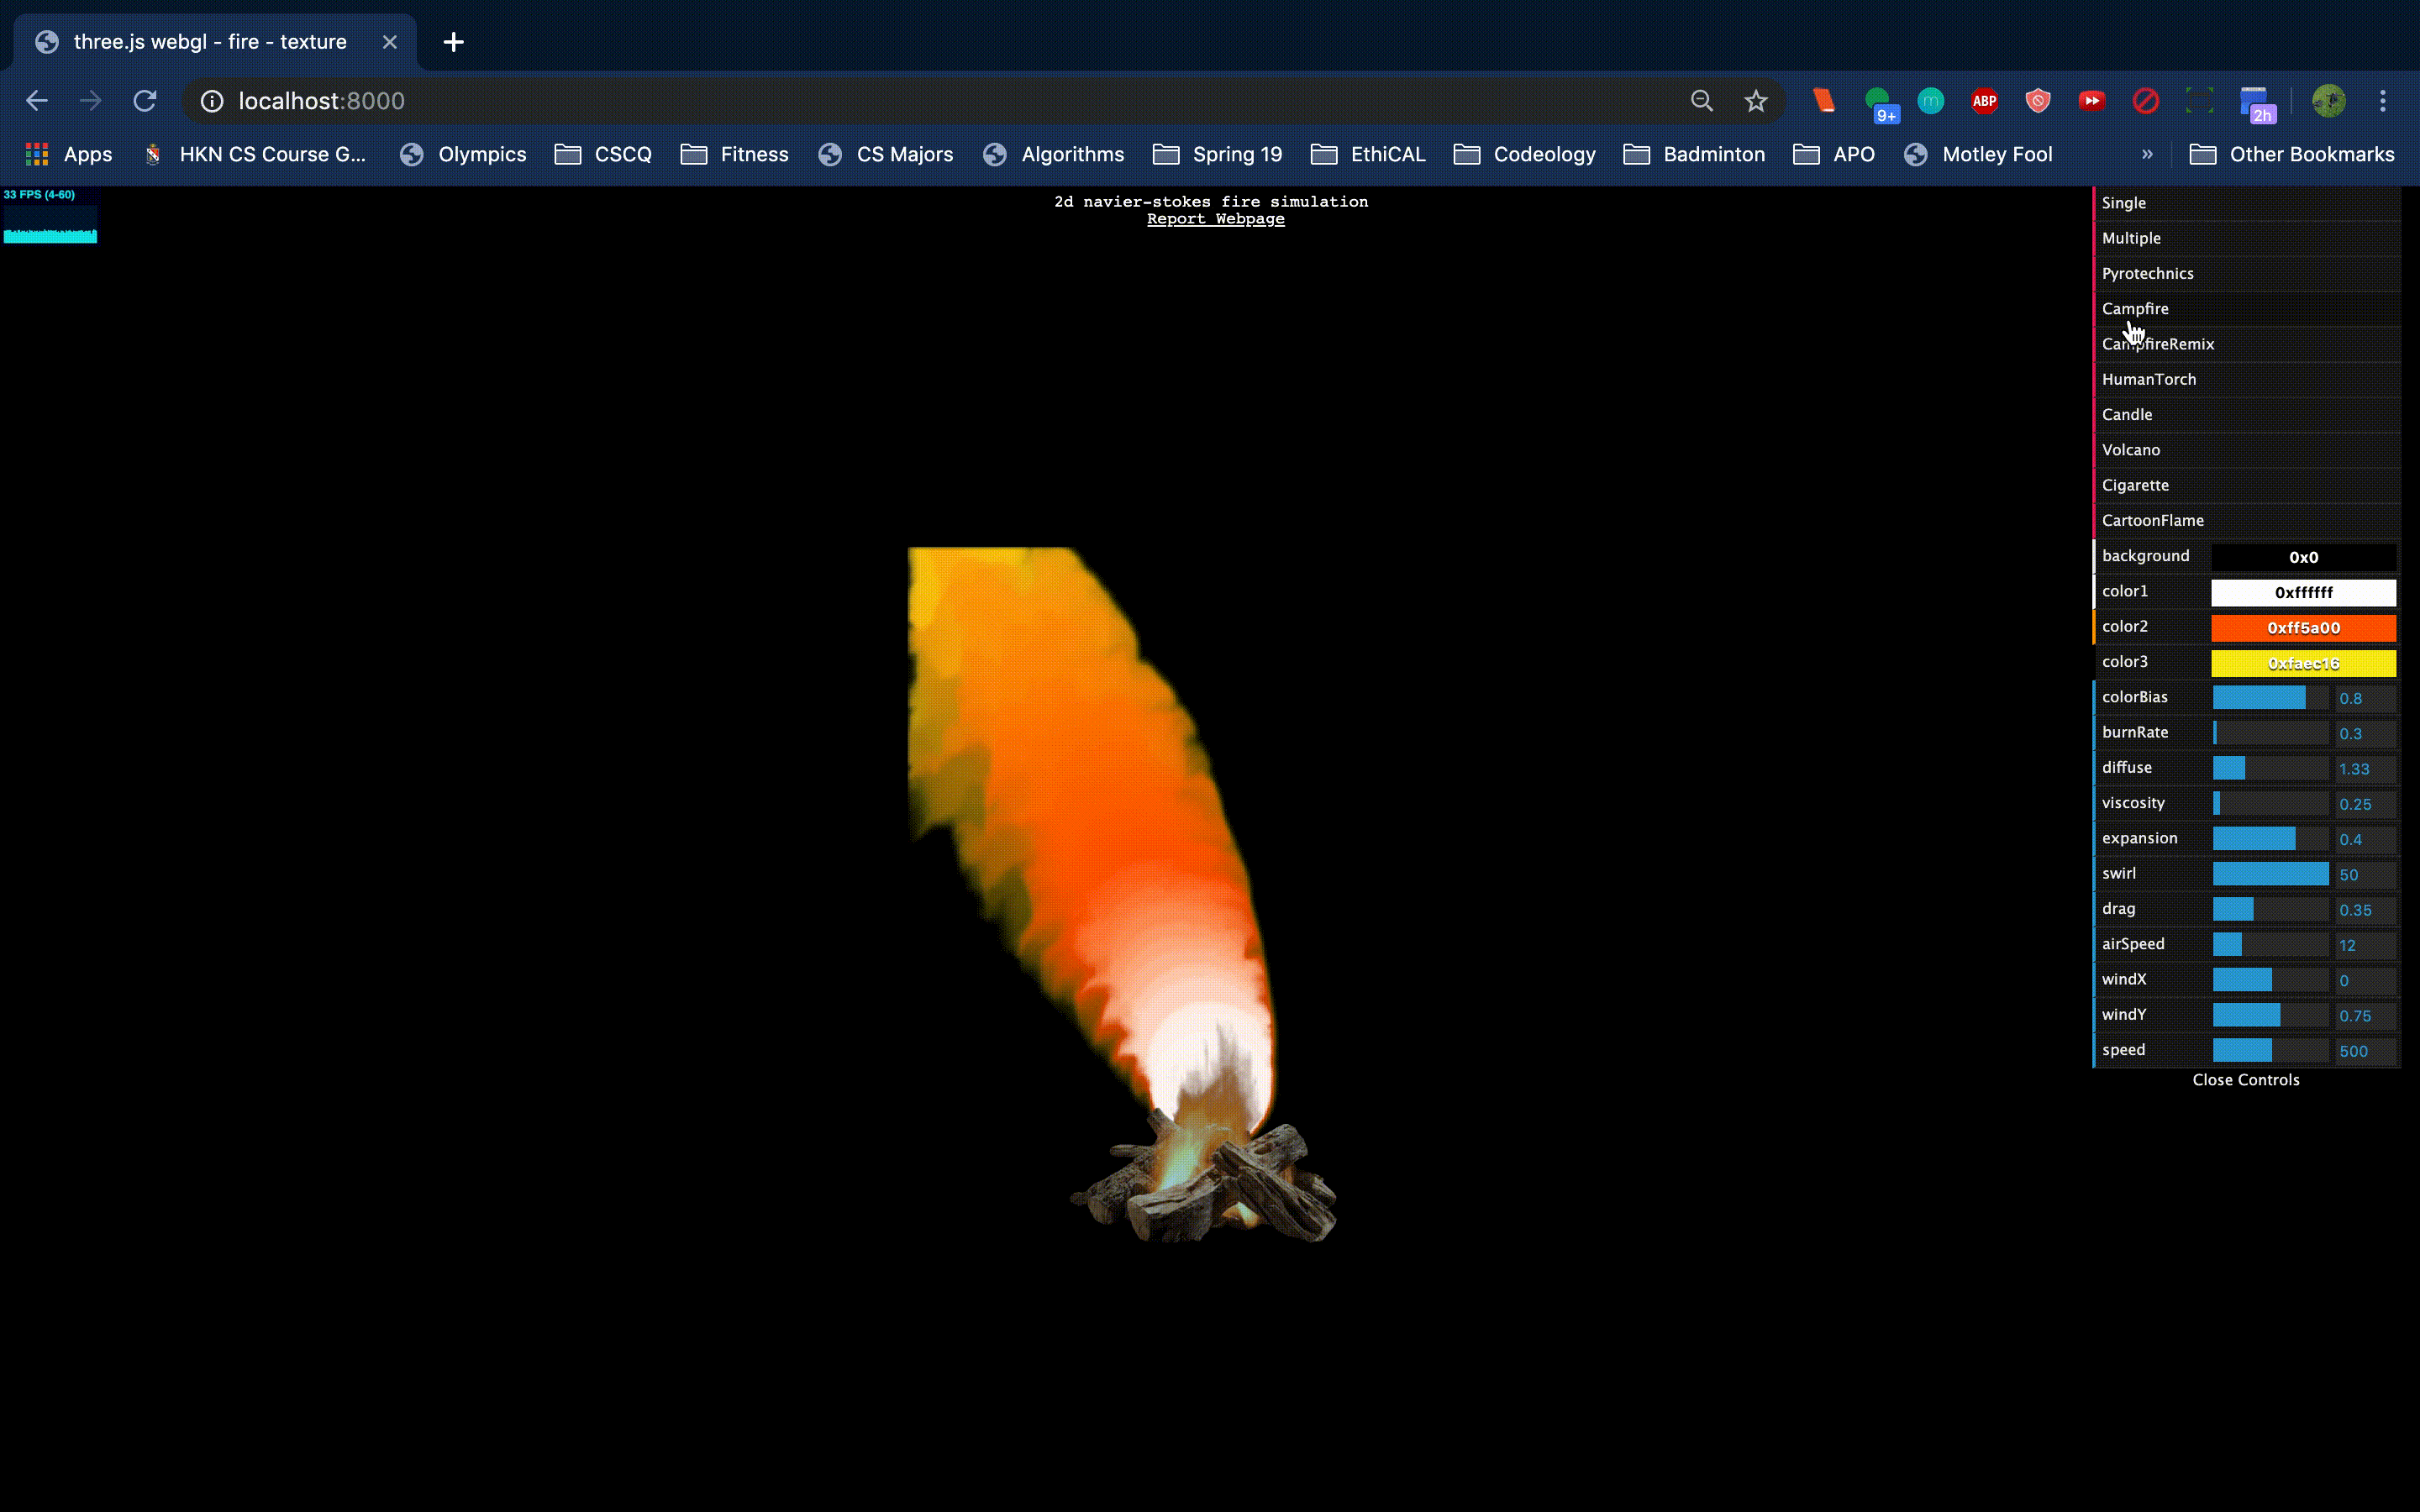Open the ABP extension icon
Viewport: 2420px width, 1512px height.
point(1984,101)
